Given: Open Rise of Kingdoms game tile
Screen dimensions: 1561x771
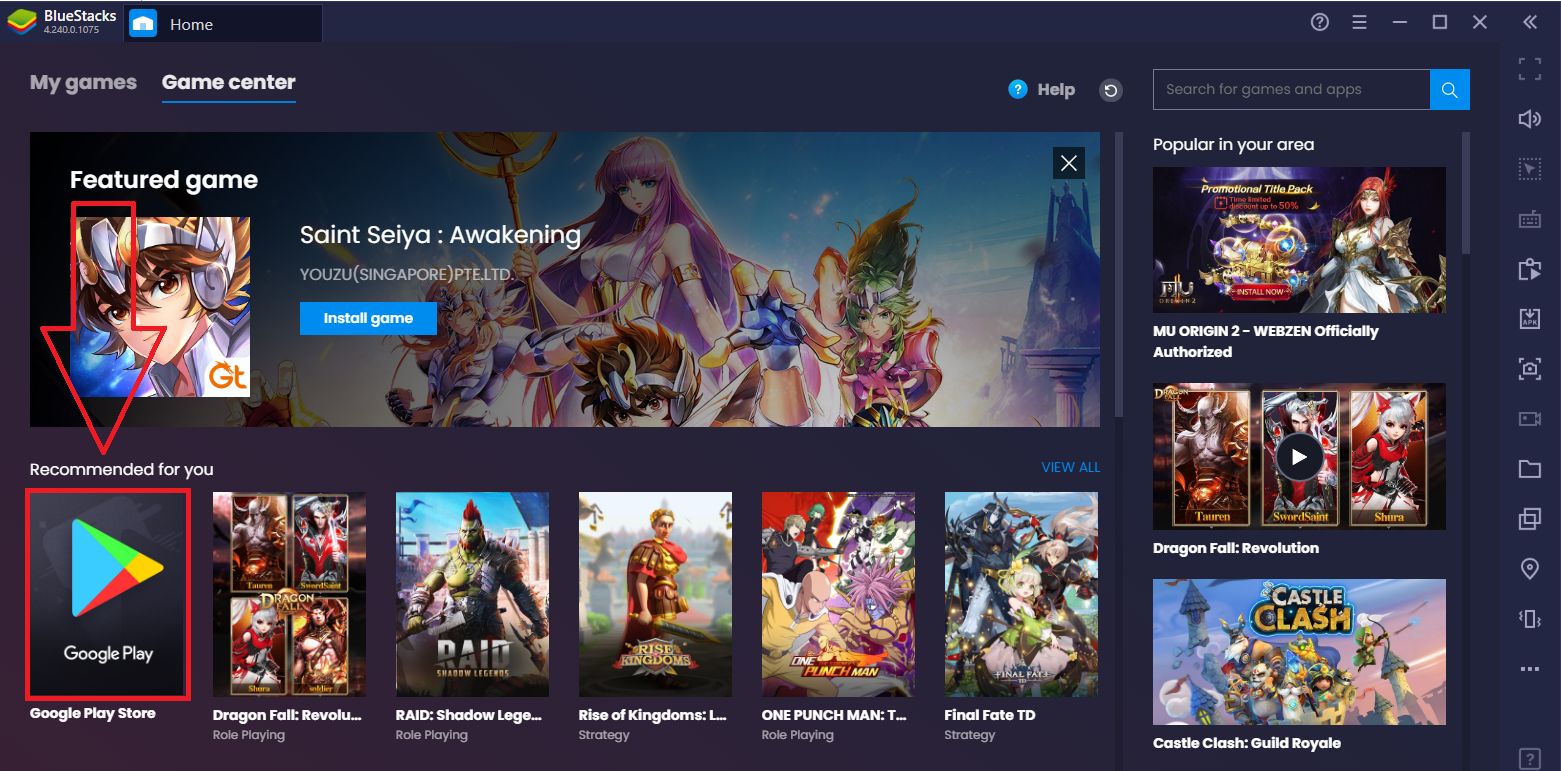Looking at the screenshot, I should (655, 594).
